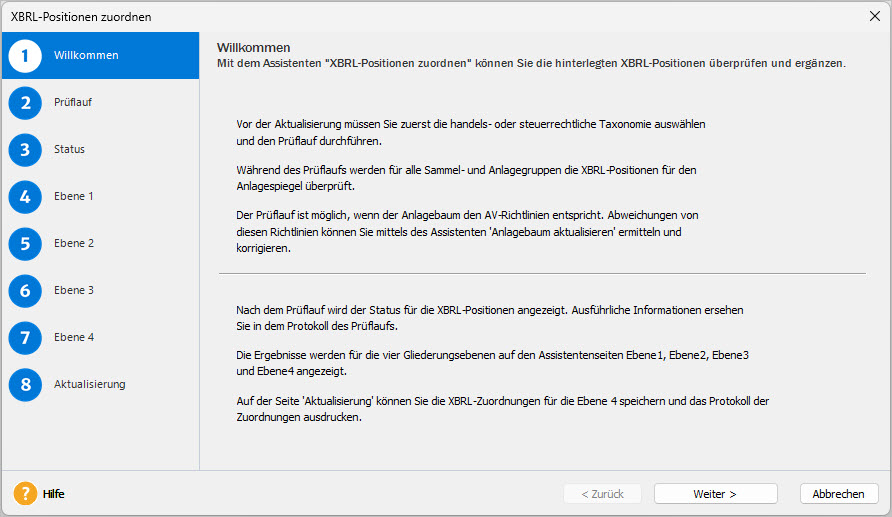892x517 pixels.
Task: Go to the Status wizard step
Action: click(x=69, y=149)
